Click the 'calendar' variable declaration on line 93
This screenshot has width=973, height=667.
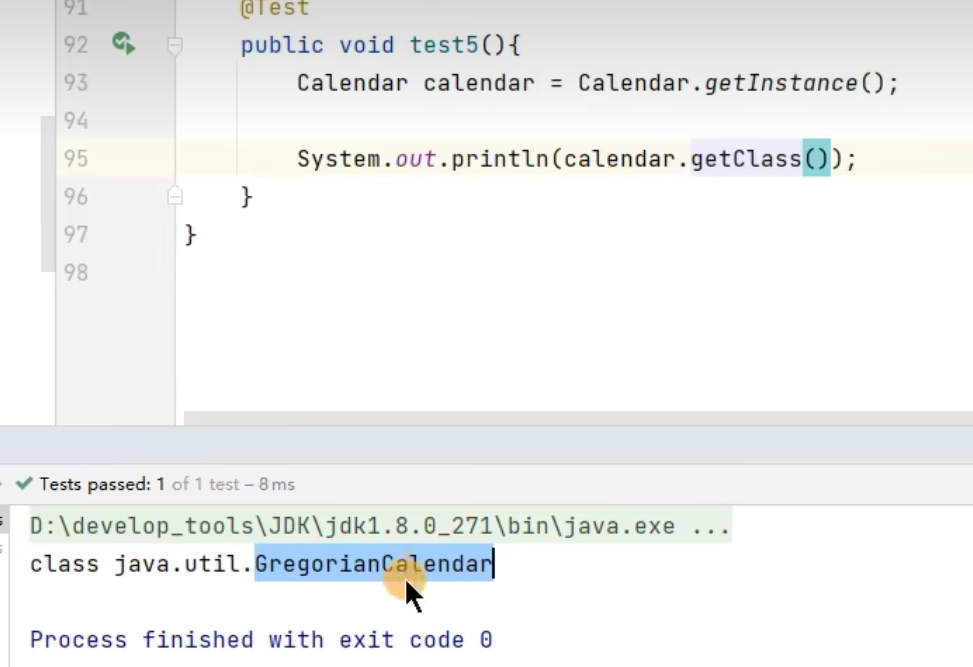click(478, 83)
